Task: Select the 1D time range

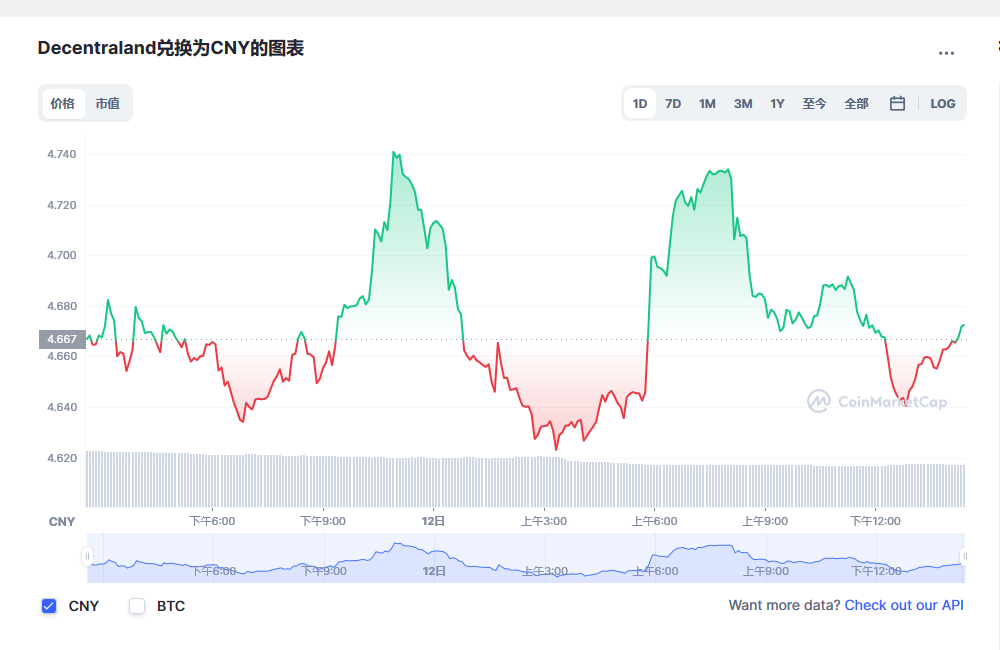Action: pos(640,103)
